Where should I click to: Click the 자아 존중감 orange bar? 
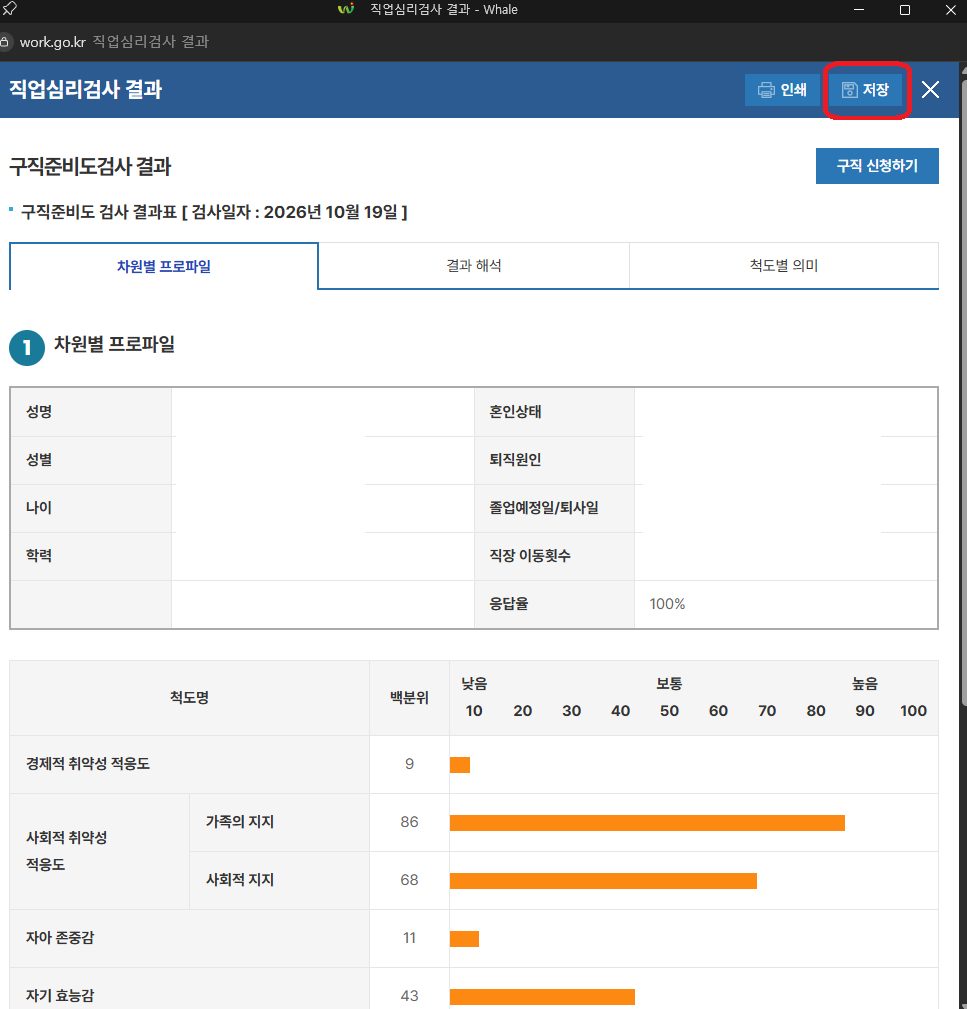pos(465,938)
